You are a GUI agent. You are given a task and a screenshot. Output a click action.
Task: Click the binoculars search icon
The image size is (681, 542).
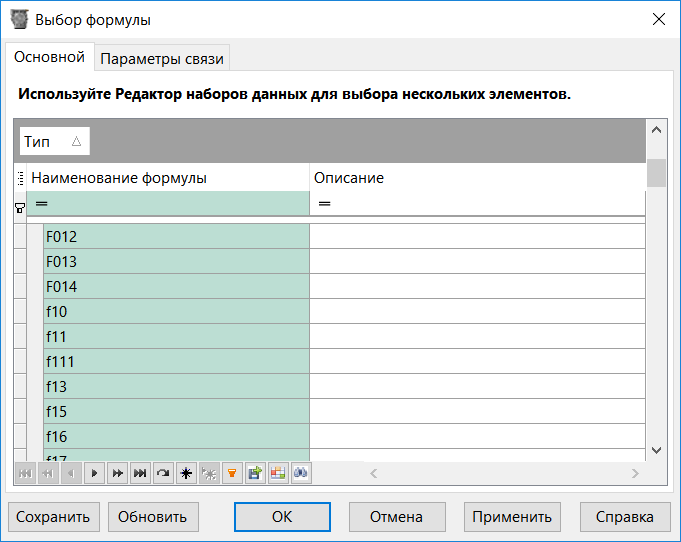pos(301,473)
